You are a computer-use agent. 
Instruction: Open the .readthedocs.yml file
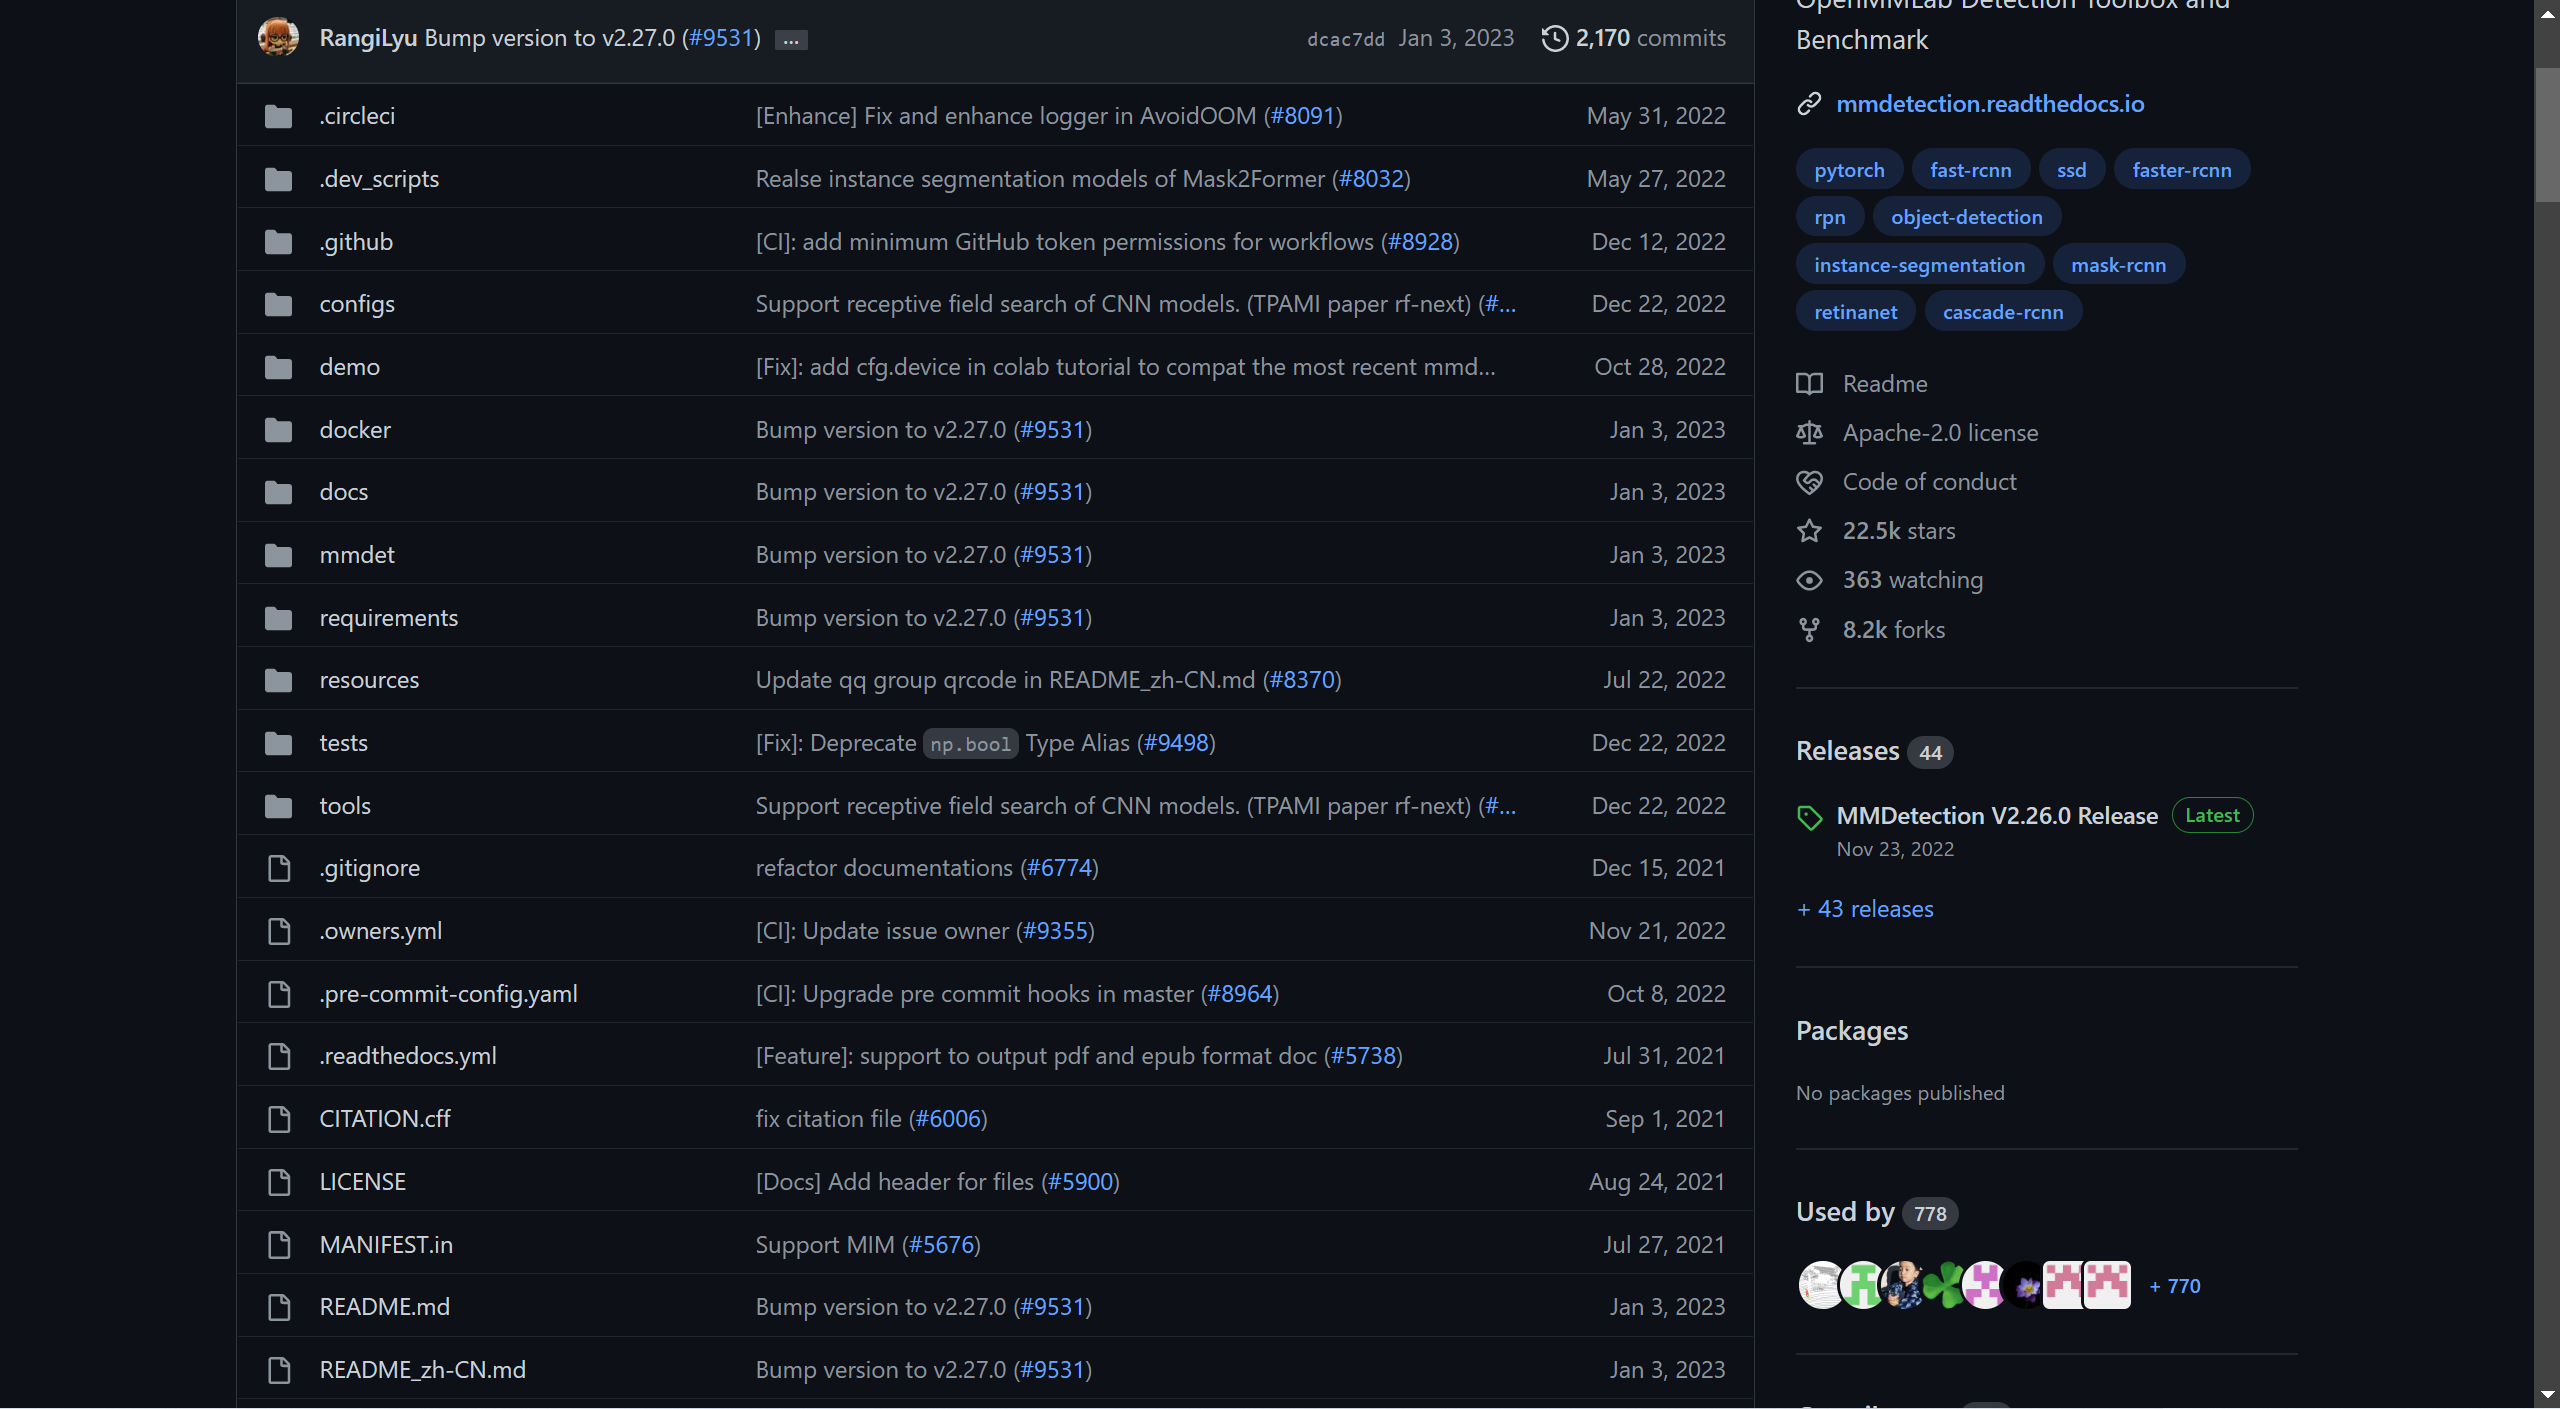point(408,1056)
